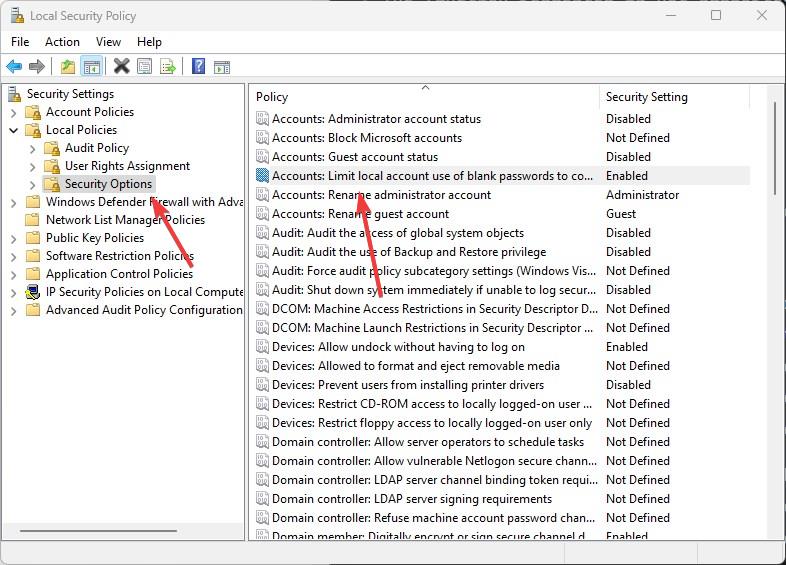Click the Security Options folder icon
The height and width of the screenshot is (565, 786).
click(x=52, y=184)
